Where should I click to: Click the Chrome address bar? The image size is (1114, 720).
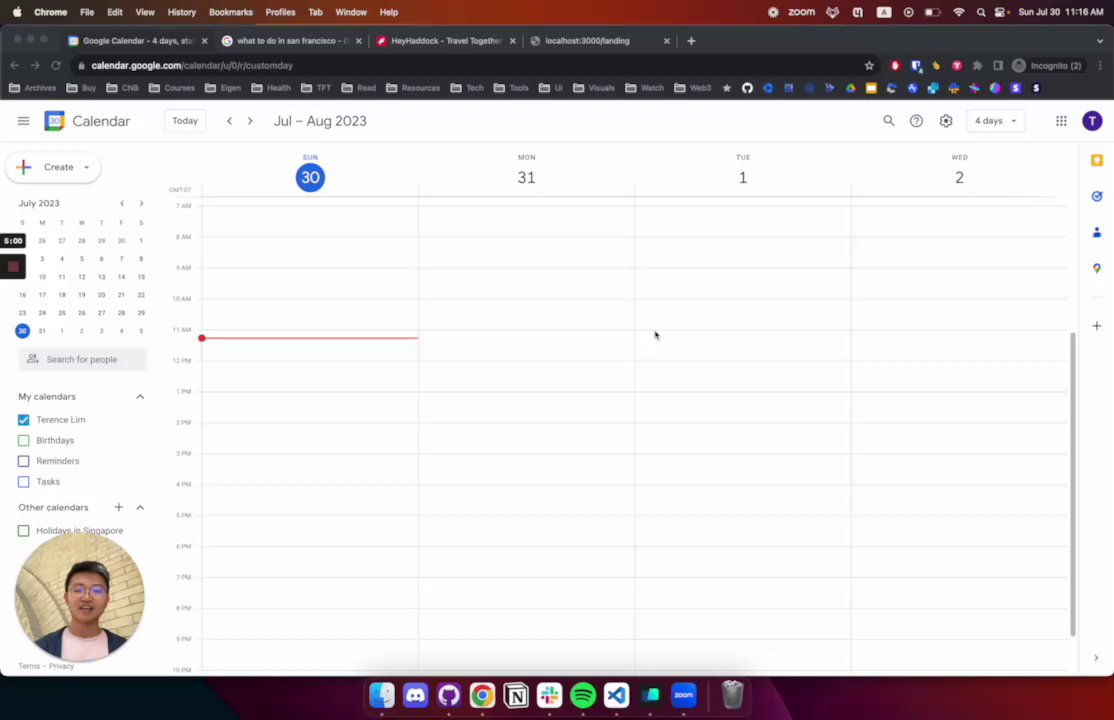[x=469, y=65]
